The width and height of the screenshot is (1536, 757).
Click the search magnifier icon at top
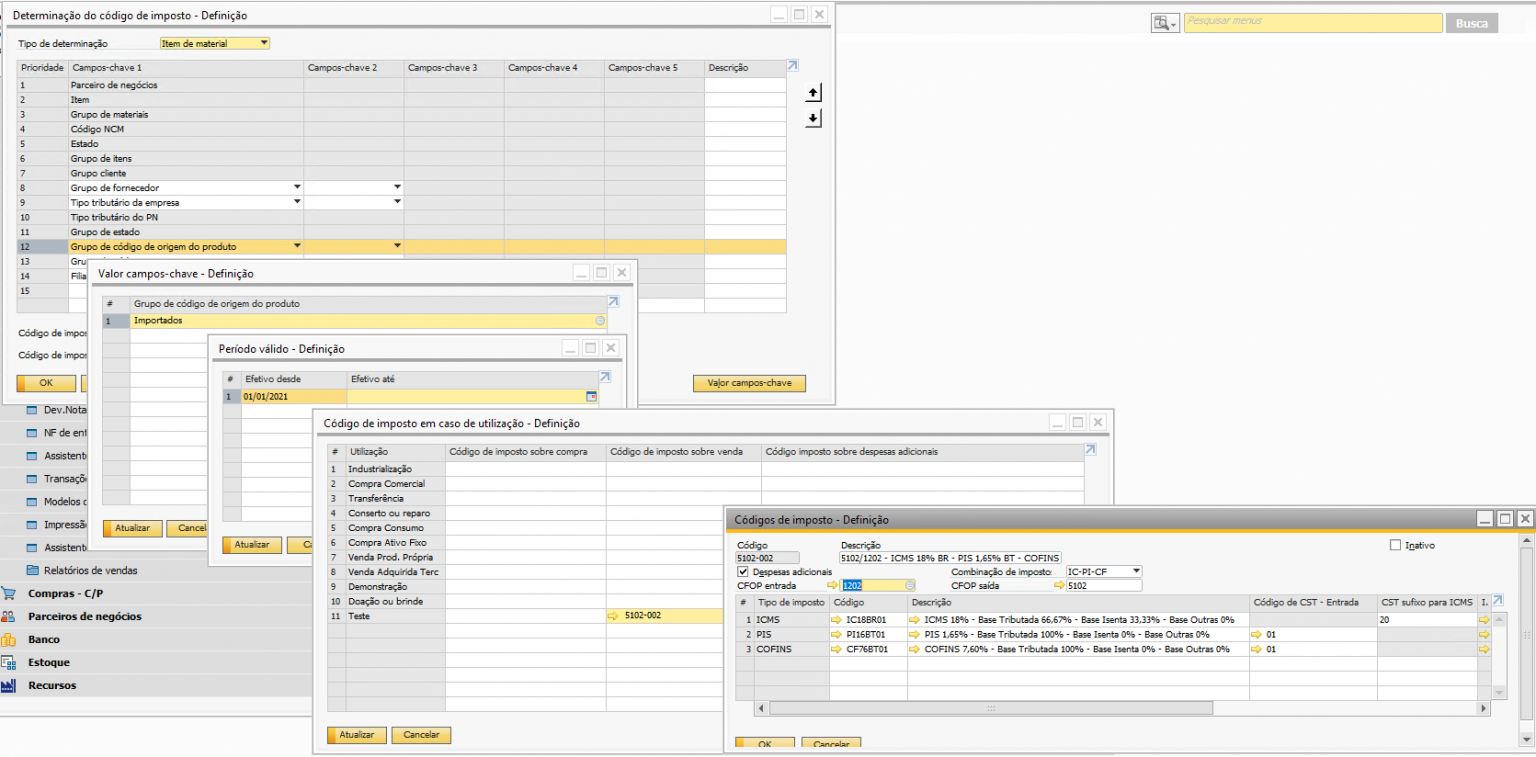coord(1163,22)
